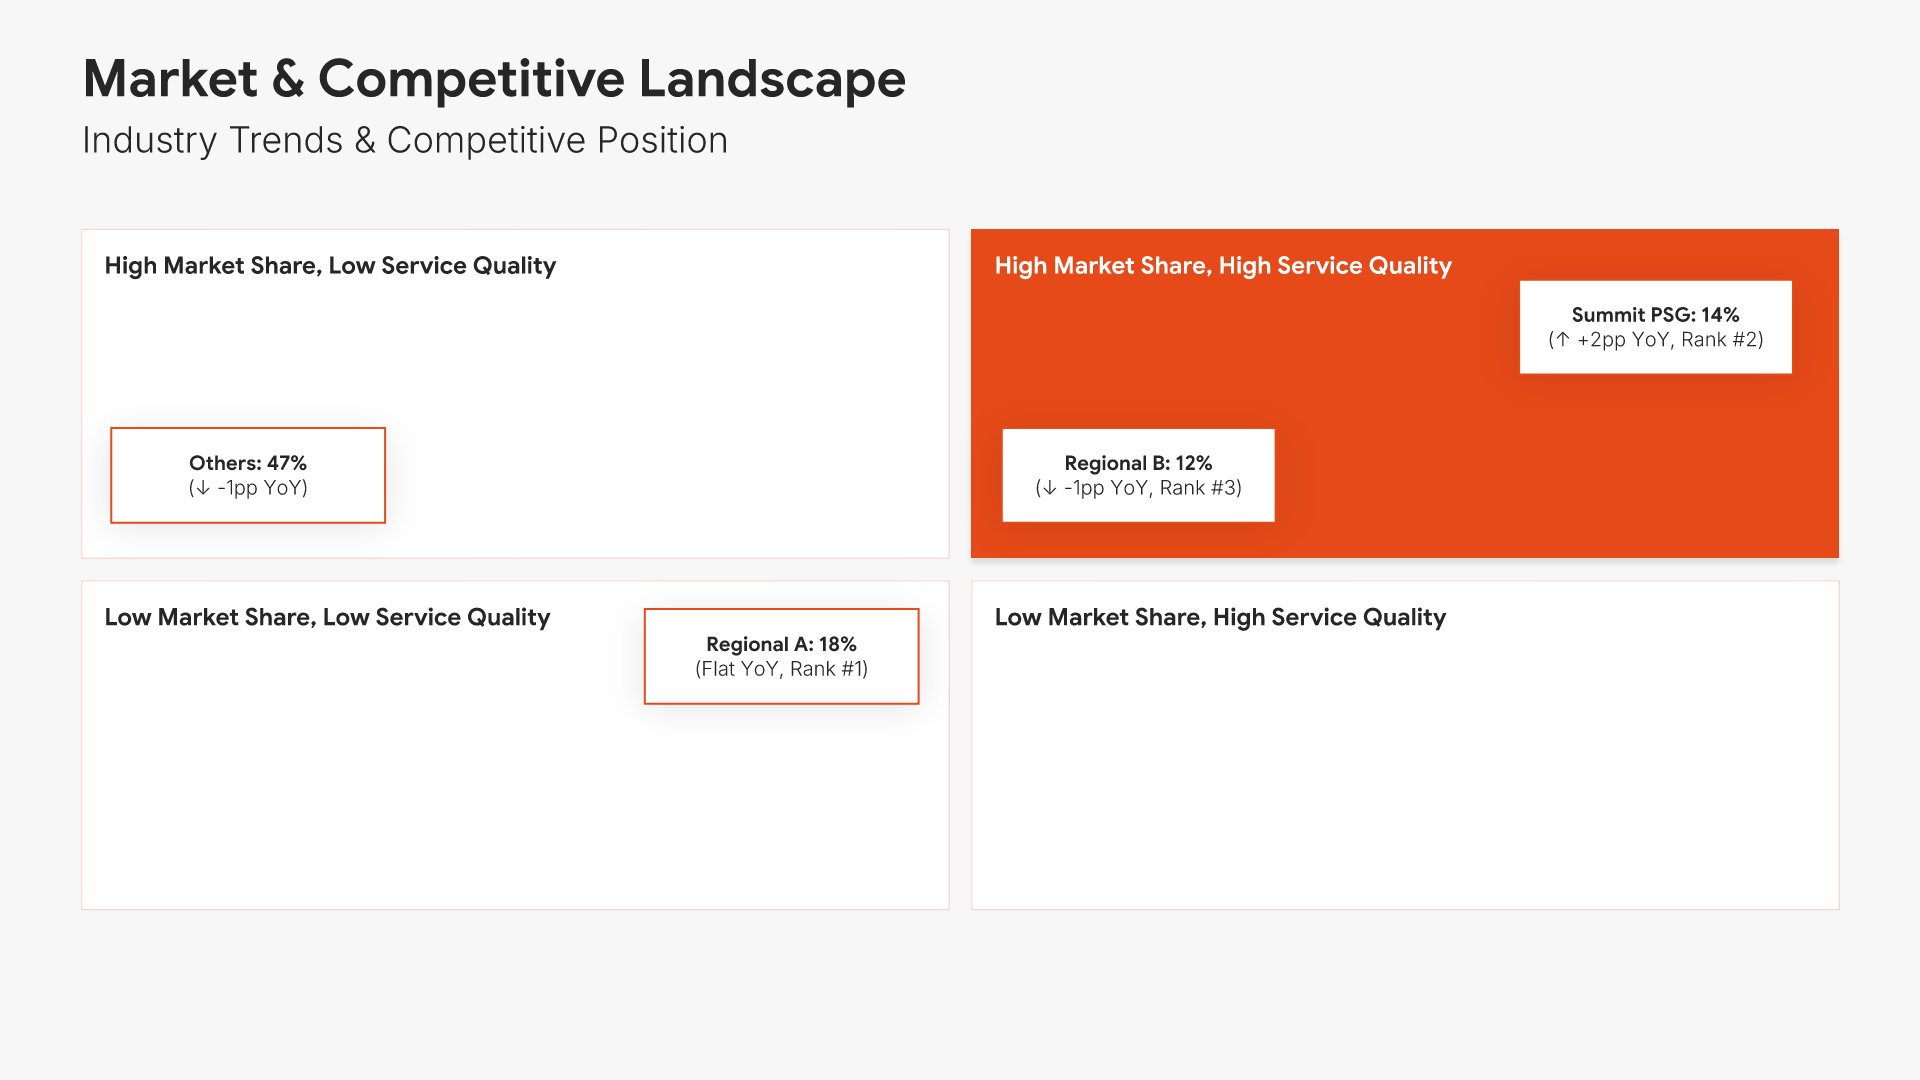Click the '-1pp YoY' text in Others card
Screen dimensions: 1920x1080
click(x=261, y=488)
